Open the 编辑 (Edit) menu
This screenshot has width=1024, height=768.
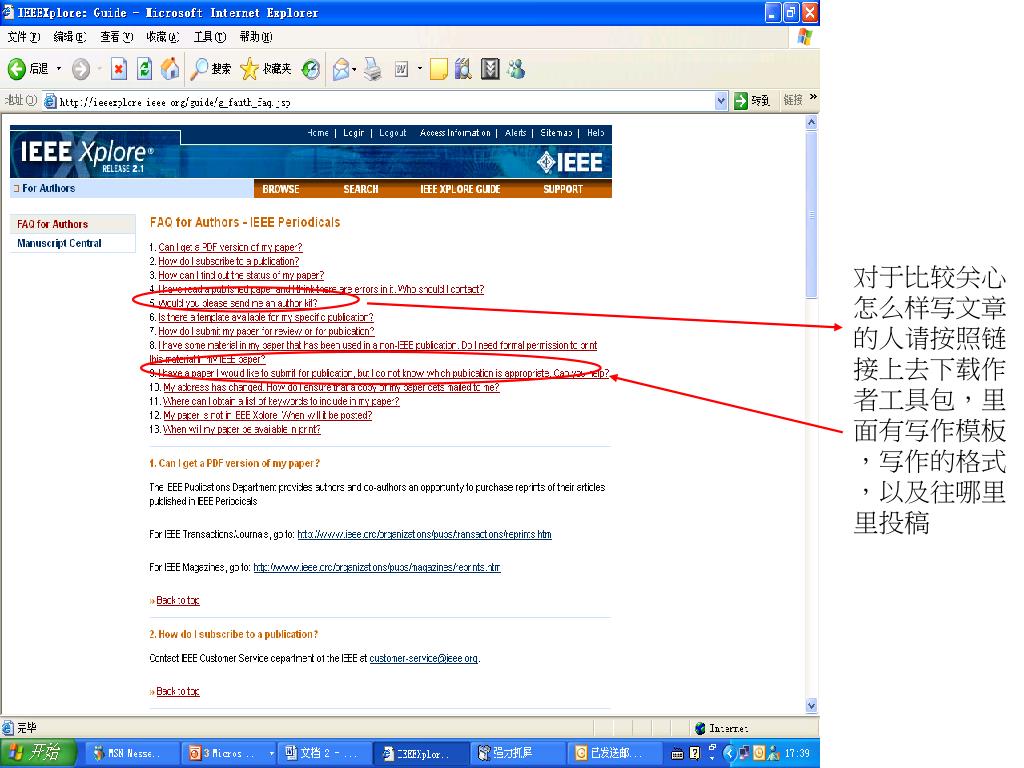click(69, 37)
